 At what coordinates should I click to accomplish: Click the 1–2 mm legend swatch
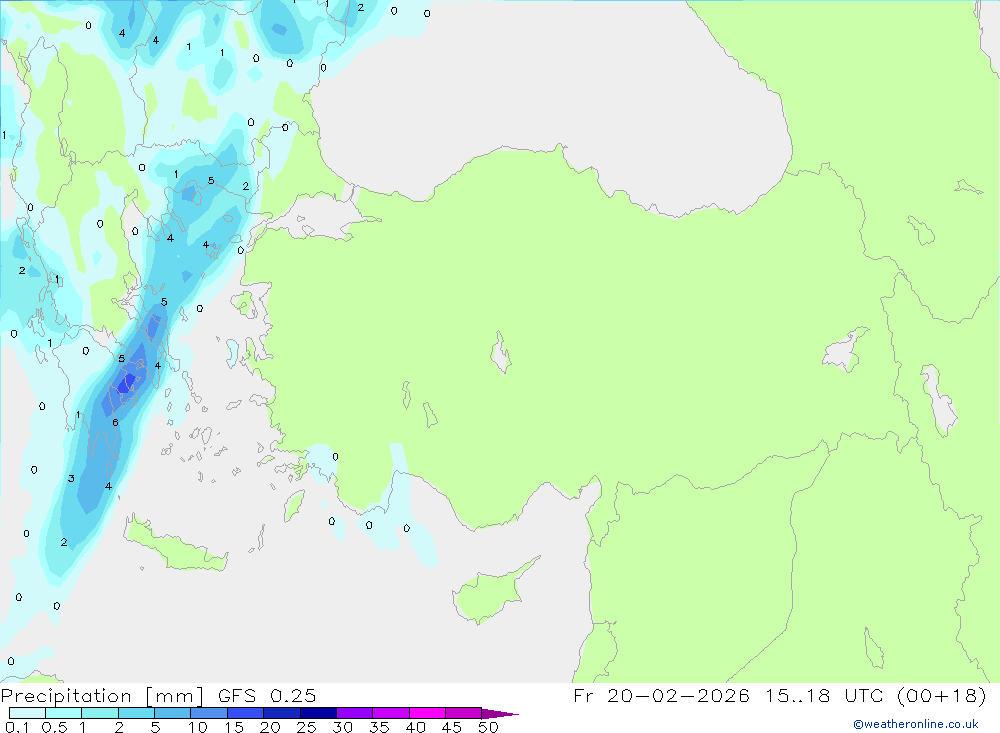coord(100,713)
